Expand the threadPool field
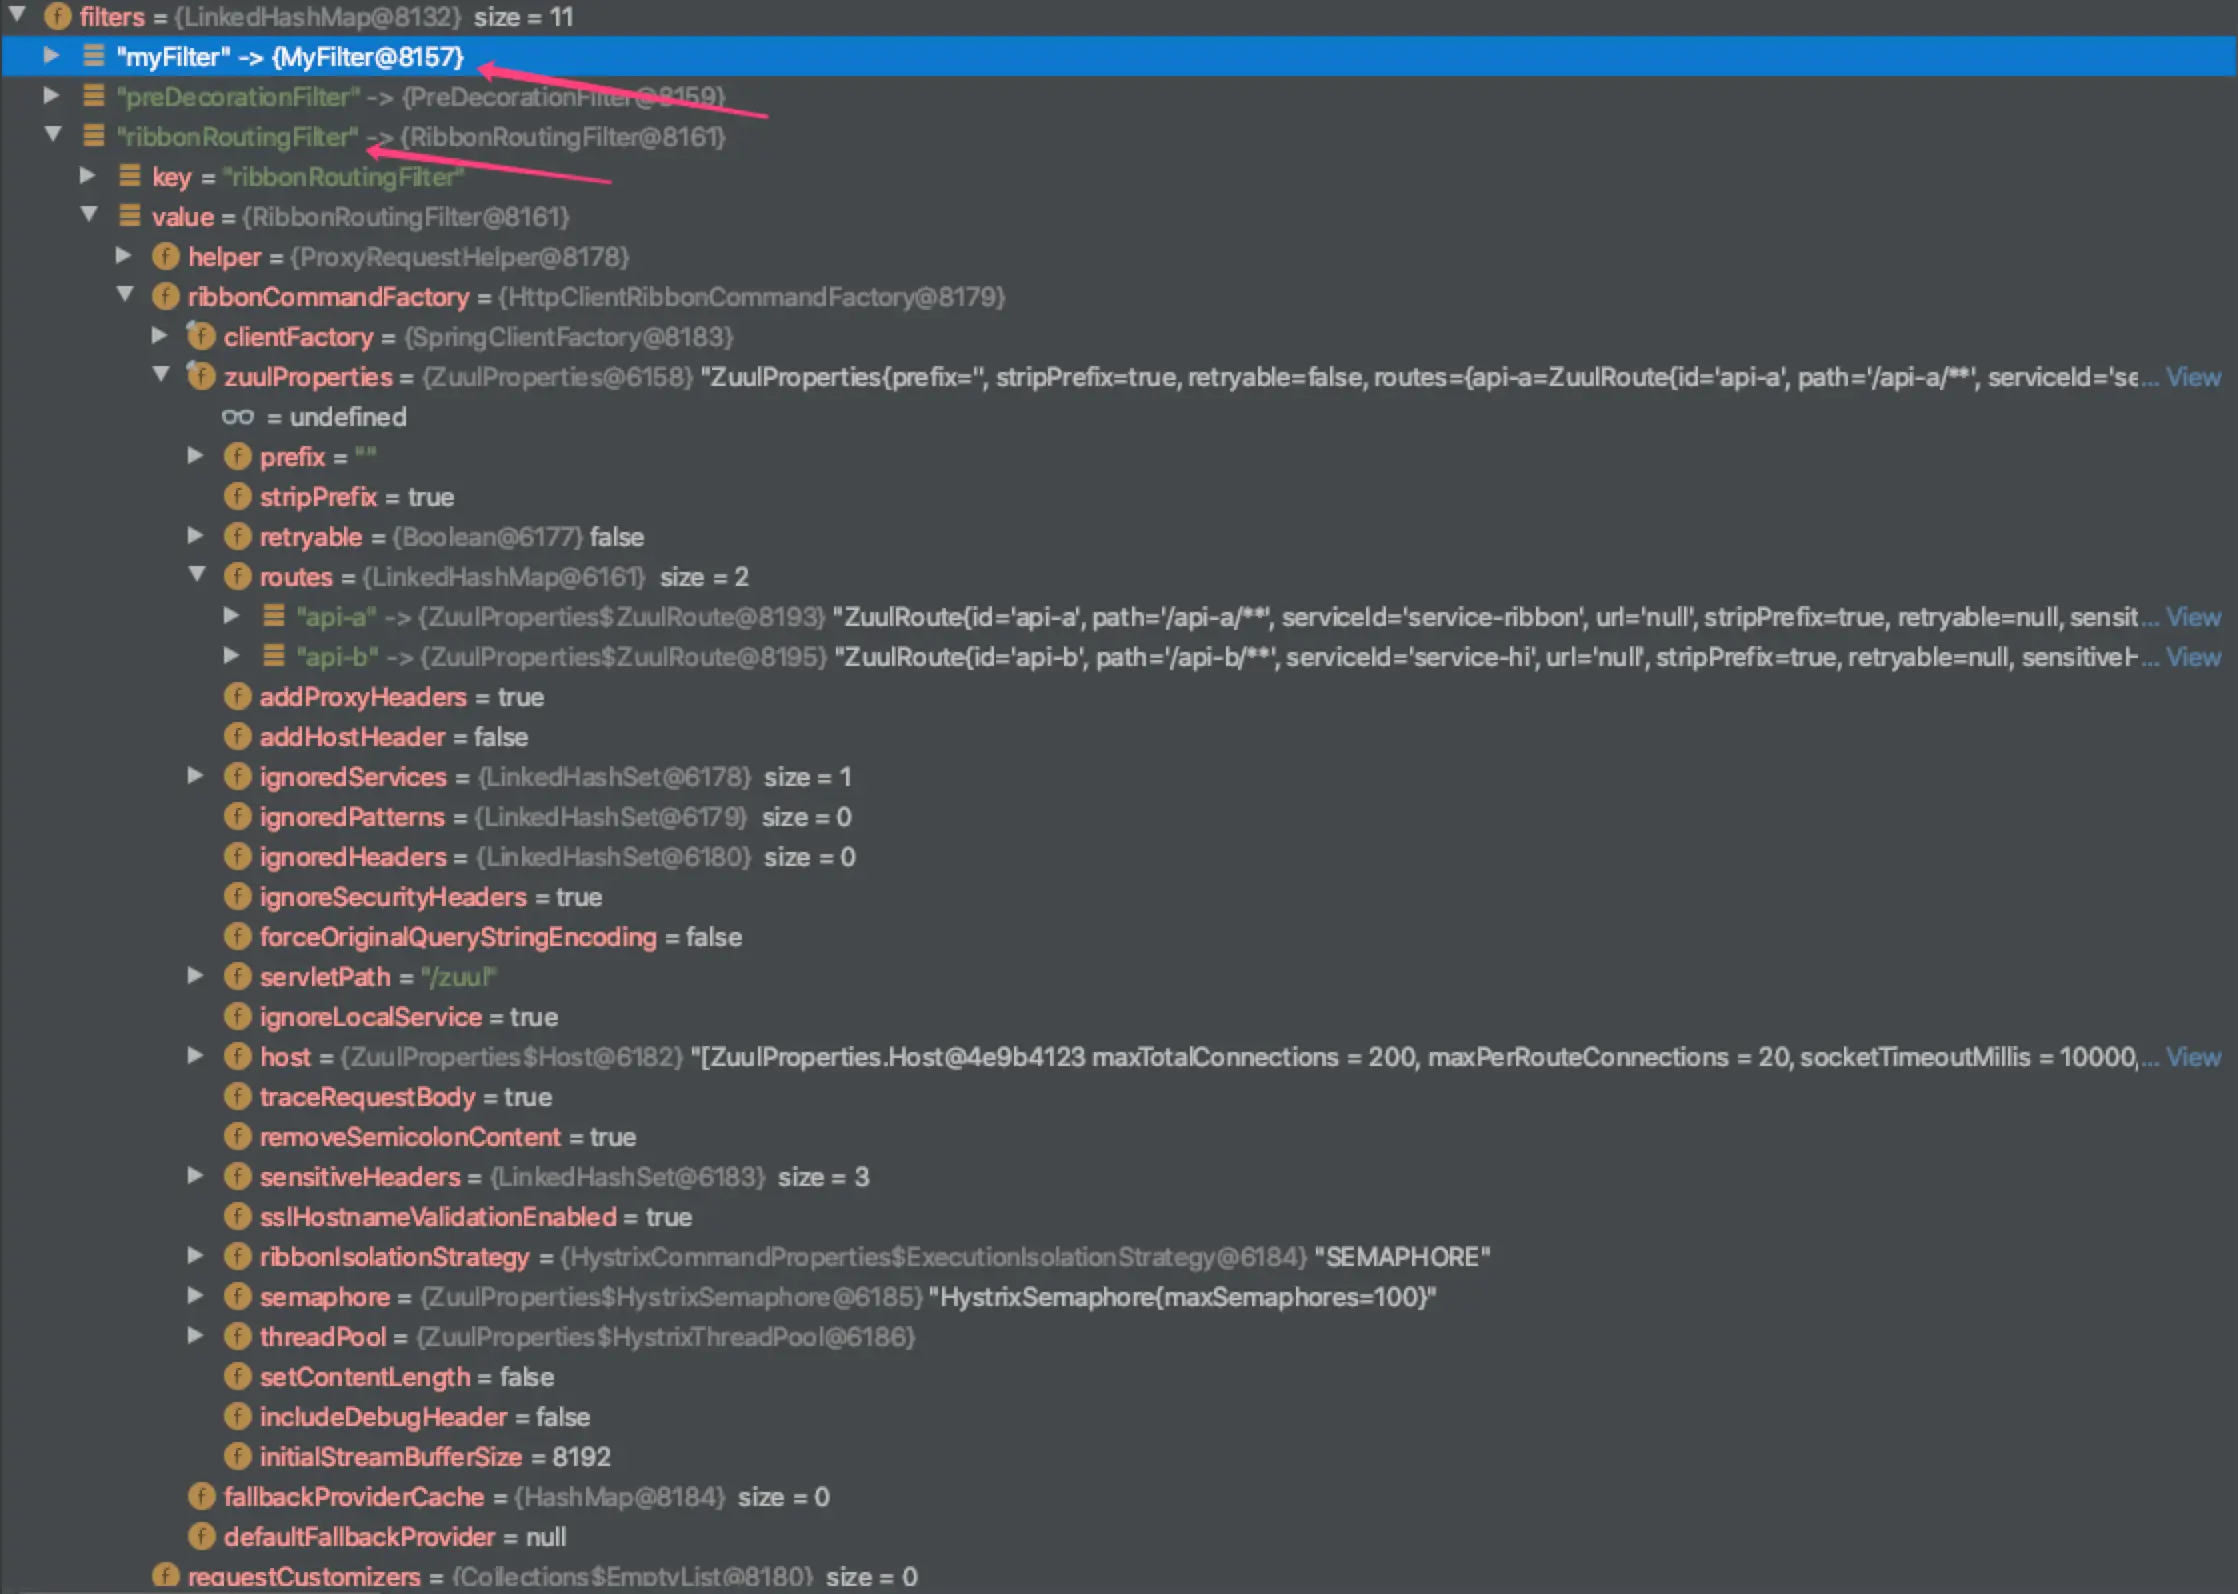Image resolution: width=2238 pixels, height=1594 pixels. click(x=195, y=1336)
